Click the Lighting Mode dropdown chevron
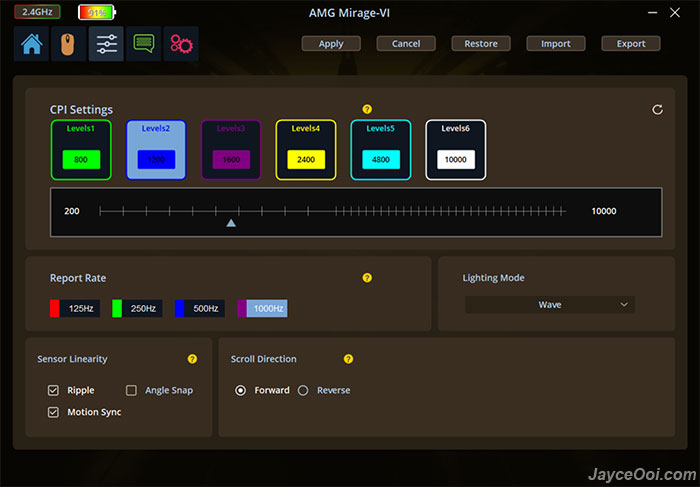Screen dimensions: 700x487 point(624,305)
